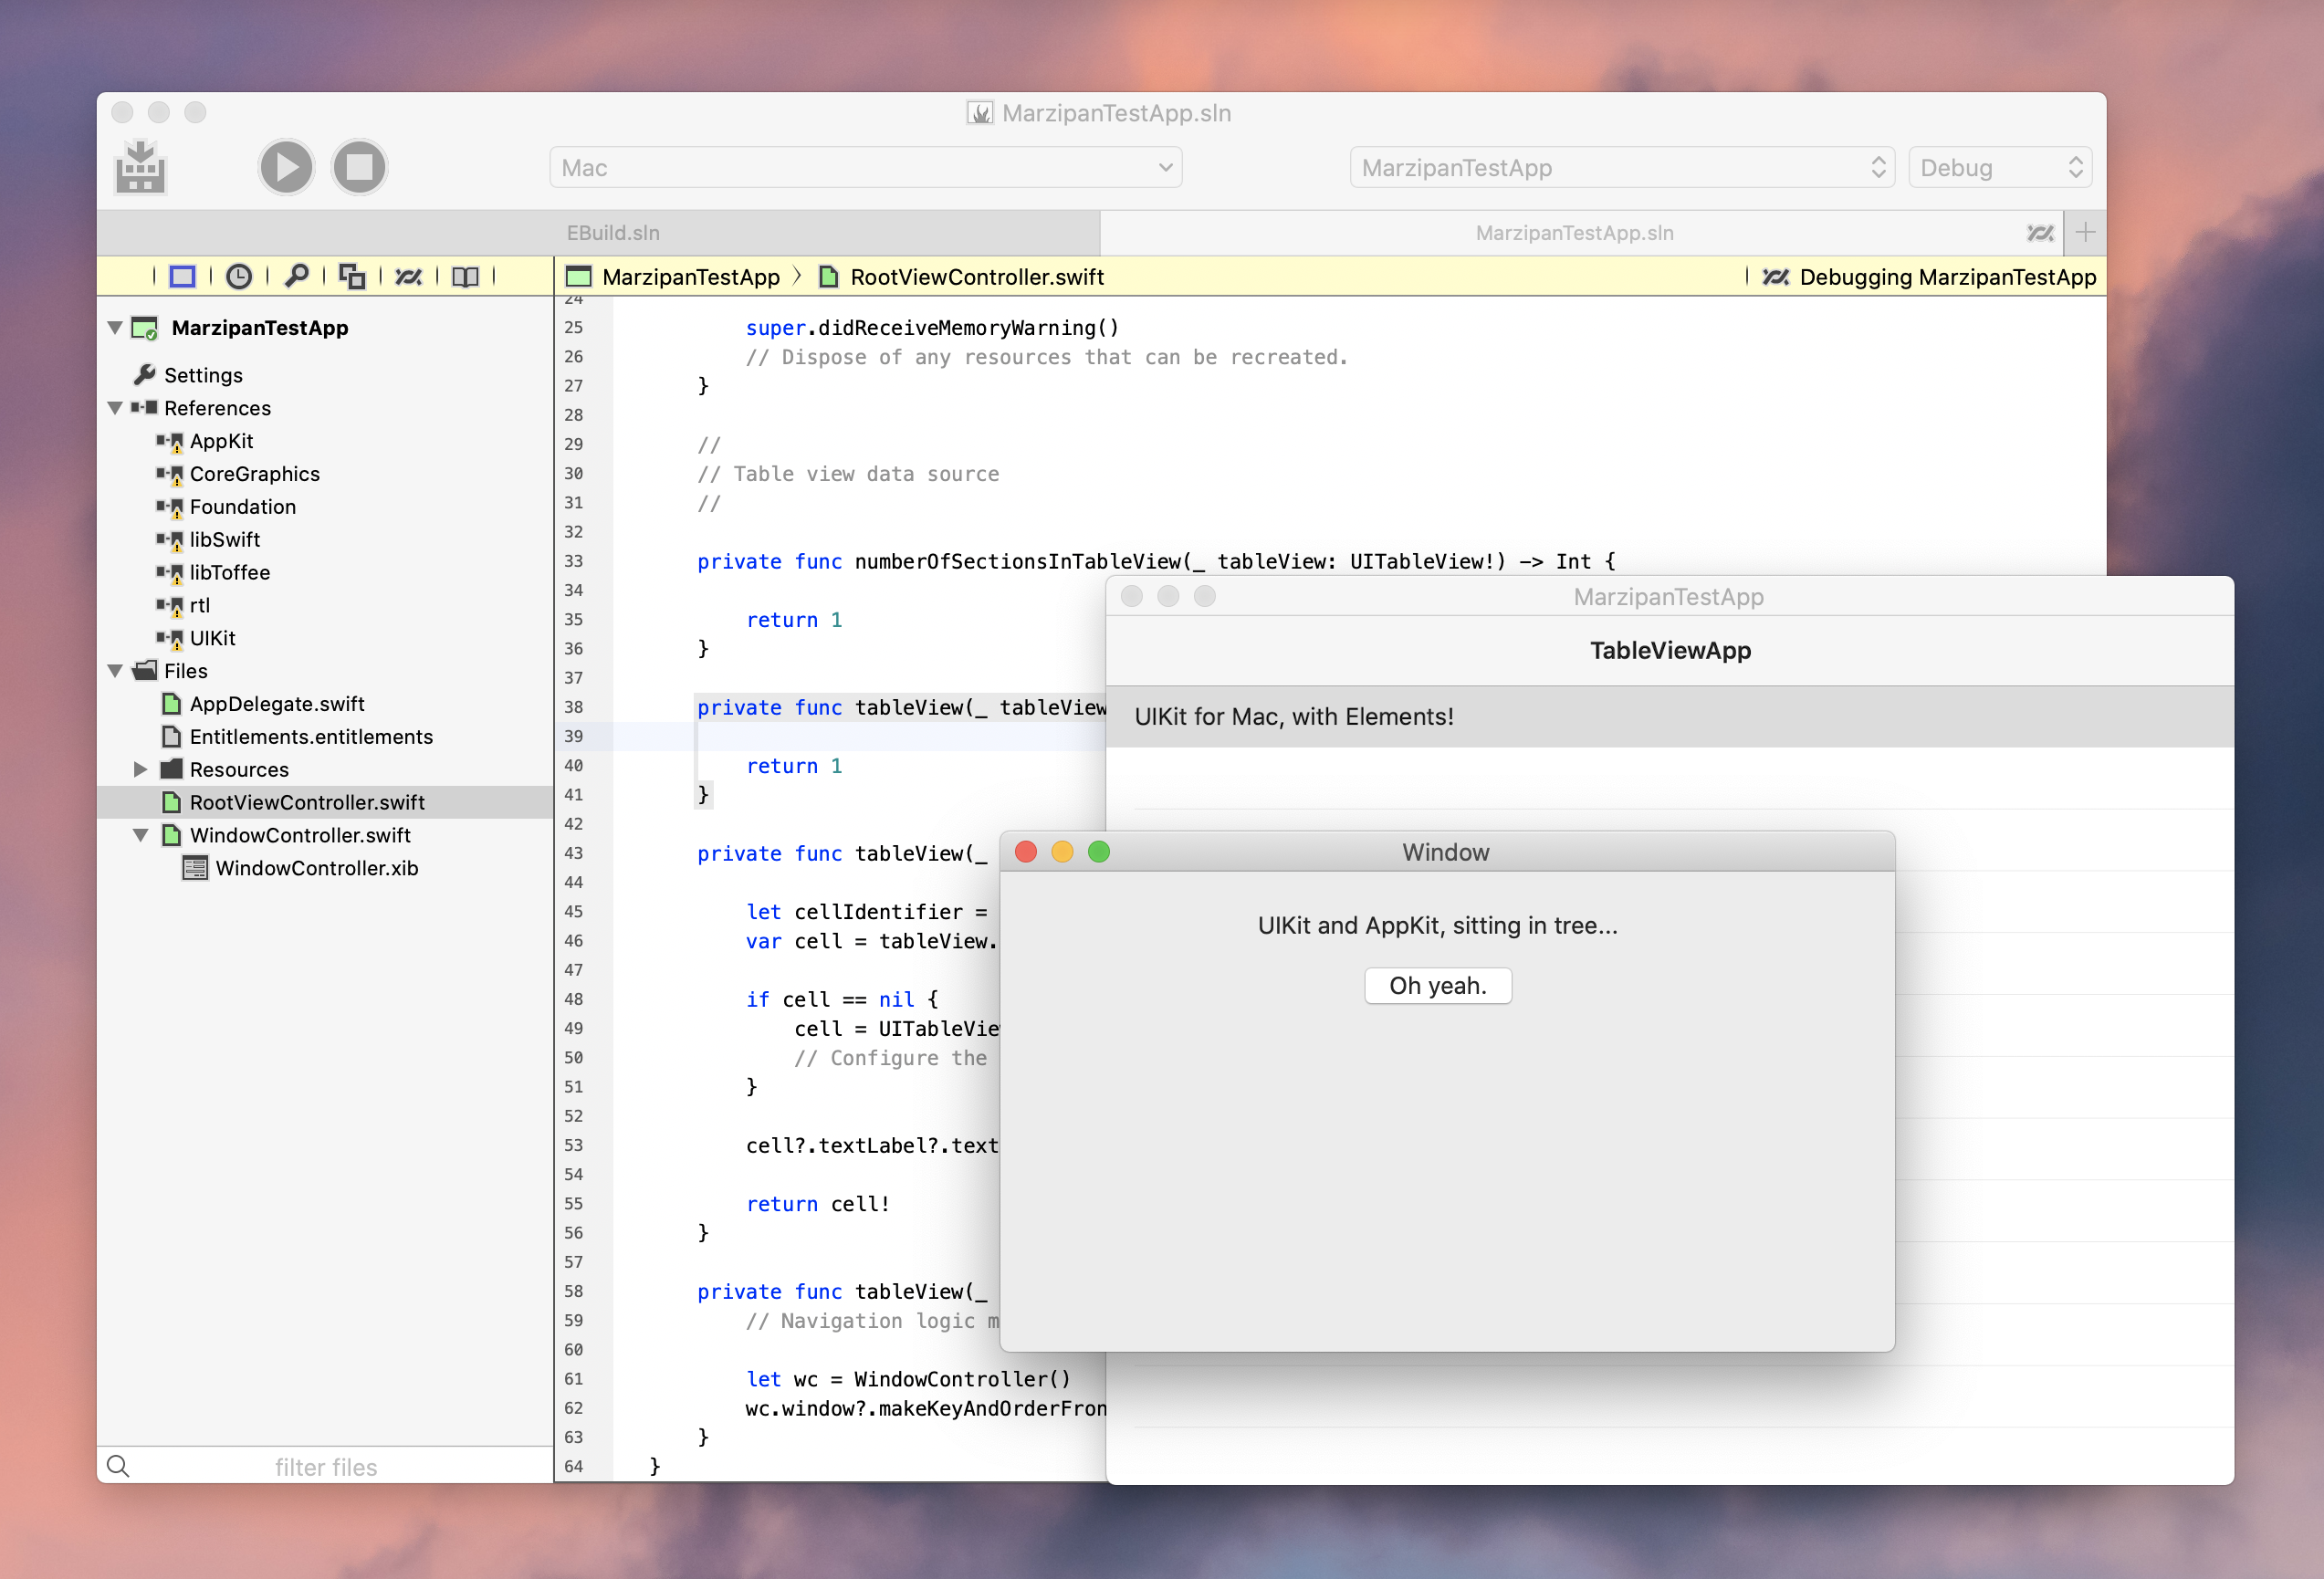Click the super.didReceiveMemoryWarning() code line
Viewport: 2324px width, 1579px height.
pos(932,328)
